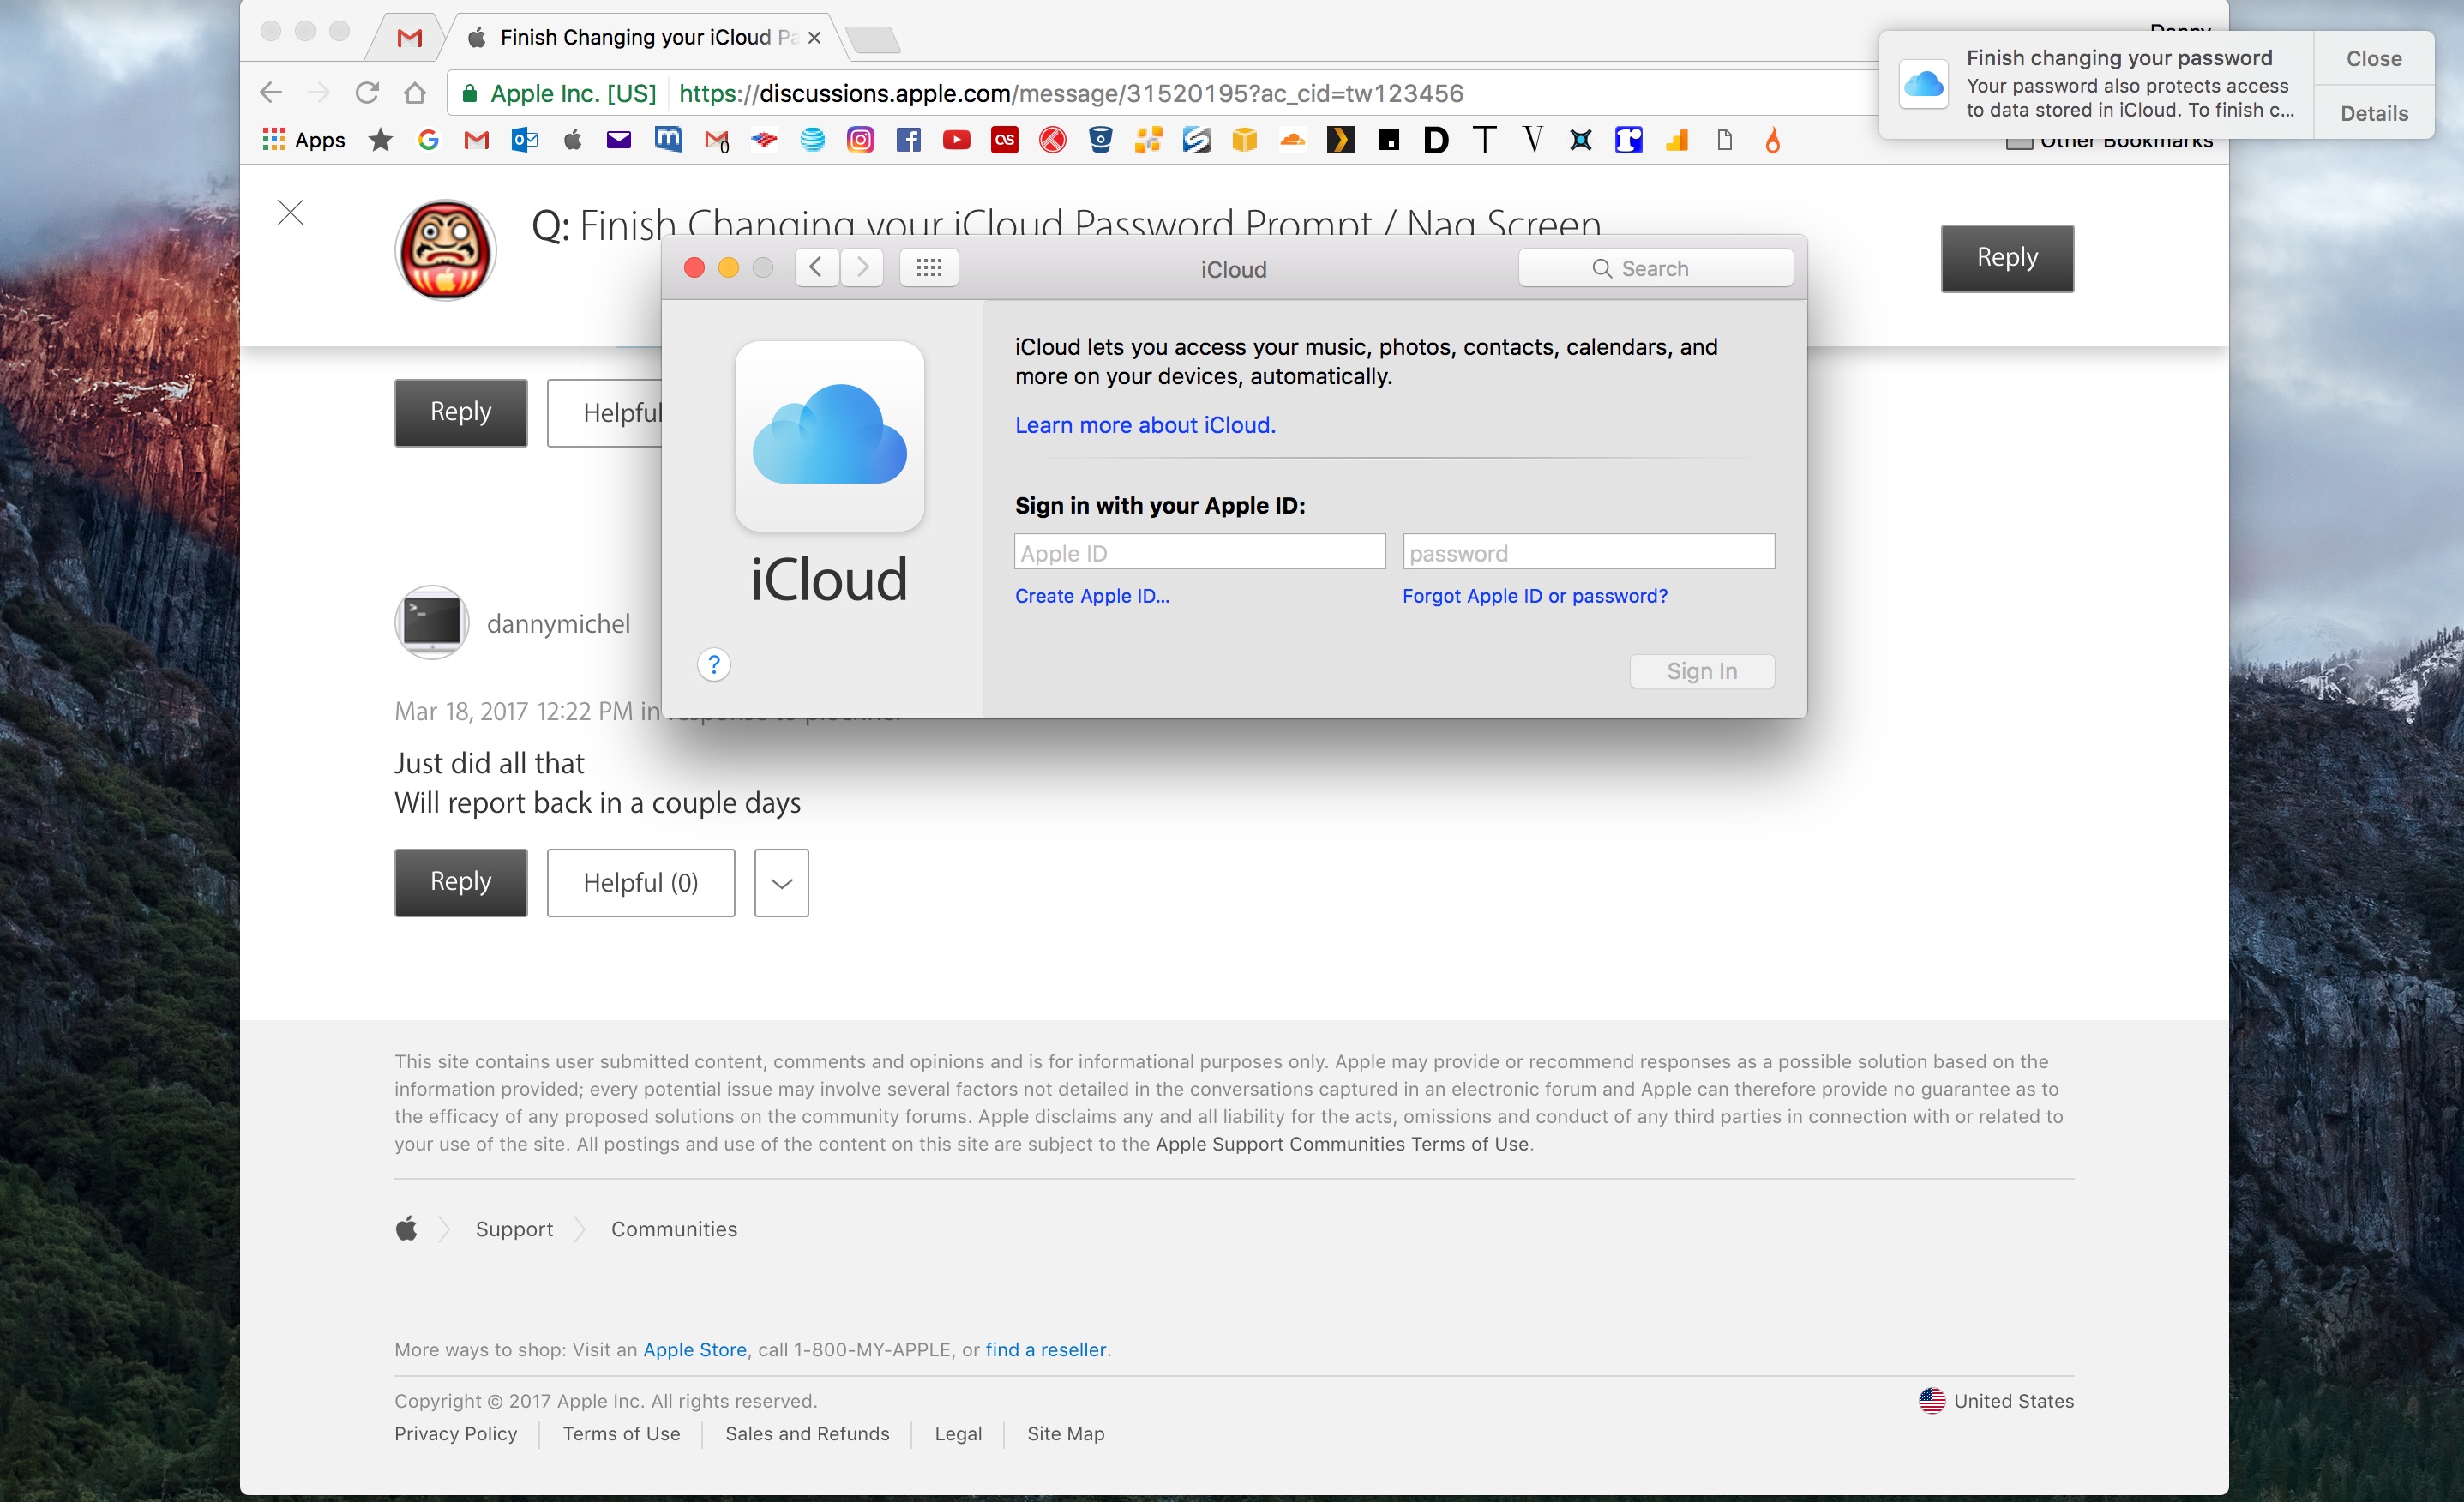Click the password input field
This screenshot has width=2464, height=1502.
point(1587,553)
